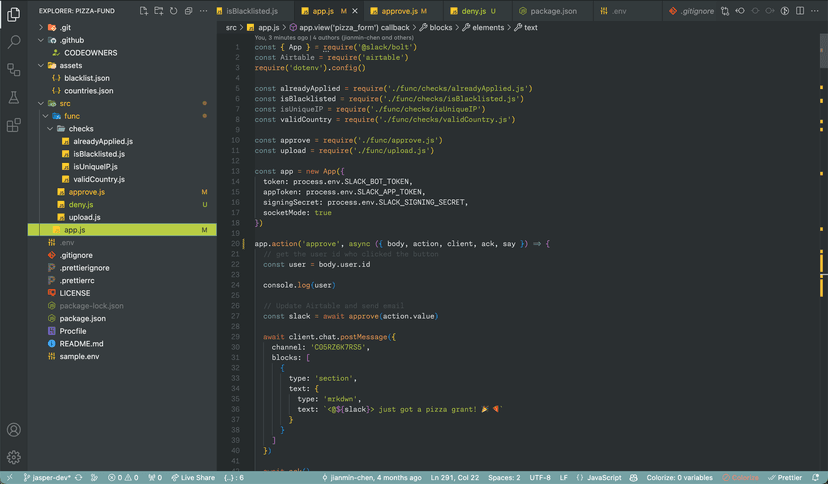Screen dimensions: 828x484
Task: Switch to the deny.js editor tab
Action: point(473,11)
